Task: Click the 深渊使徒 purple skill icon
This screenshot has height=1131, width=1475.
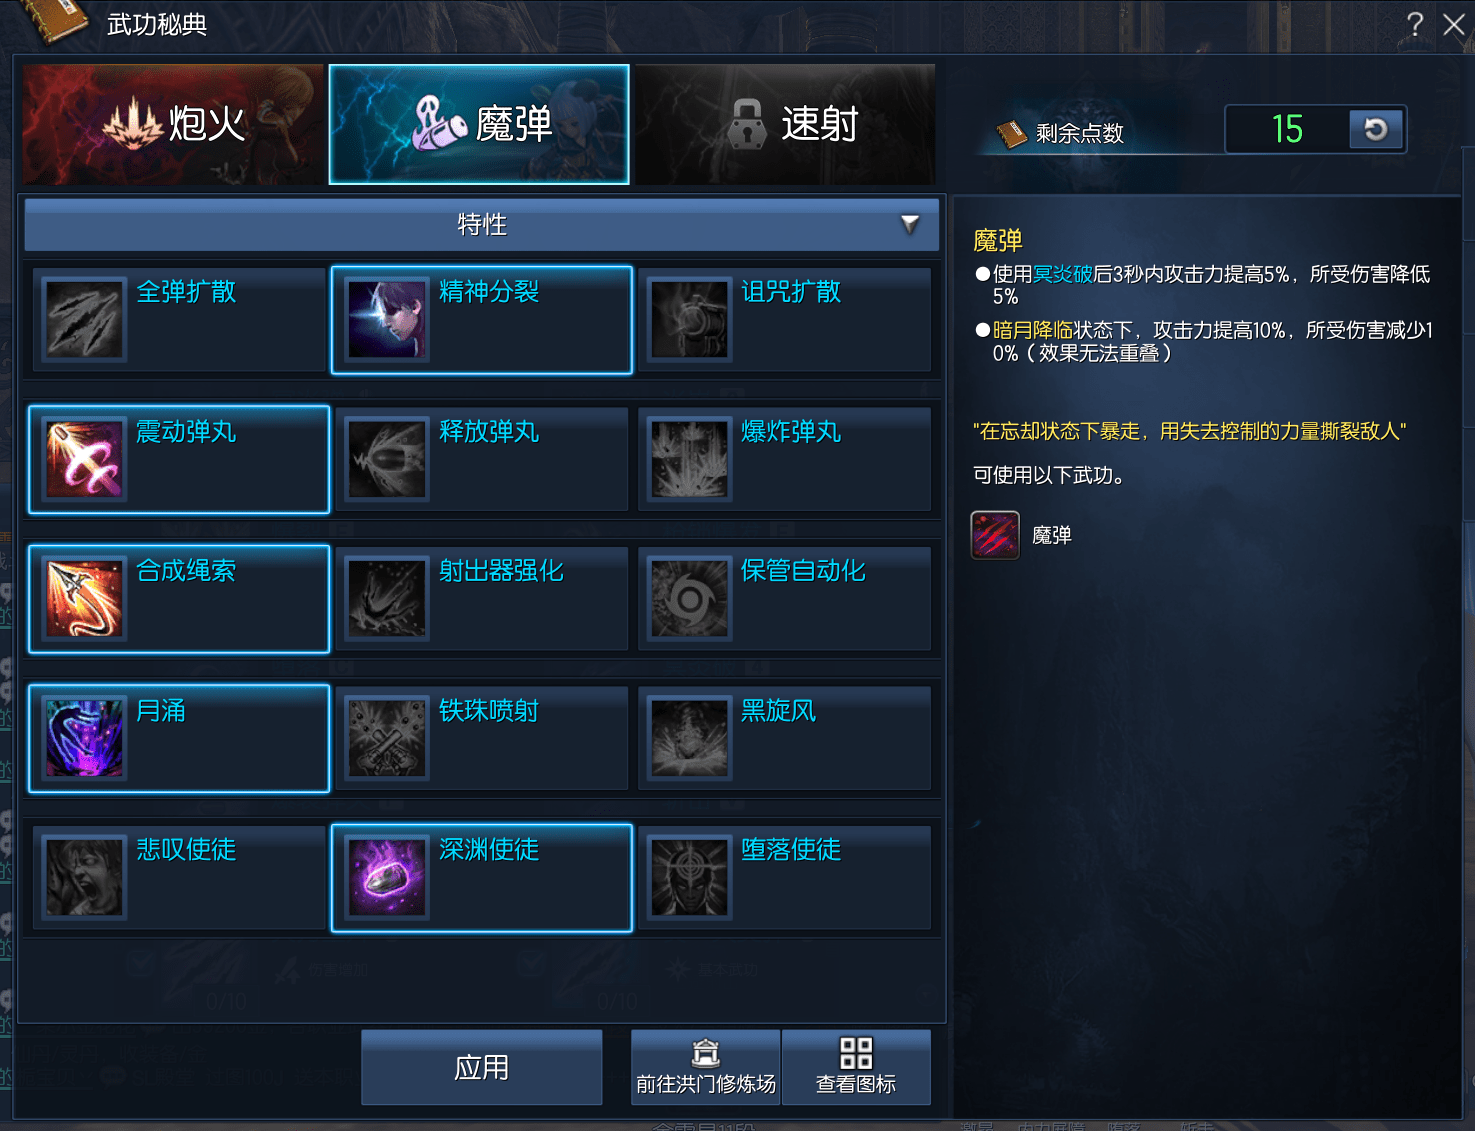Action: point(386,877)
